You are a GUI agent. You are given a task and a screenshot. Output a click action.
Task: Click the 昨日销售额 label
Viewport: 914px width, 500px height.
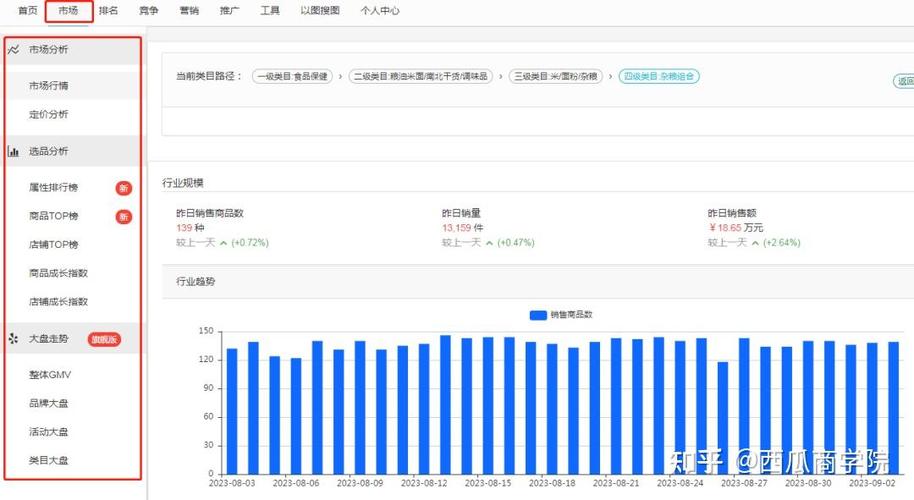pyautogui.click(x=732, y=213)
